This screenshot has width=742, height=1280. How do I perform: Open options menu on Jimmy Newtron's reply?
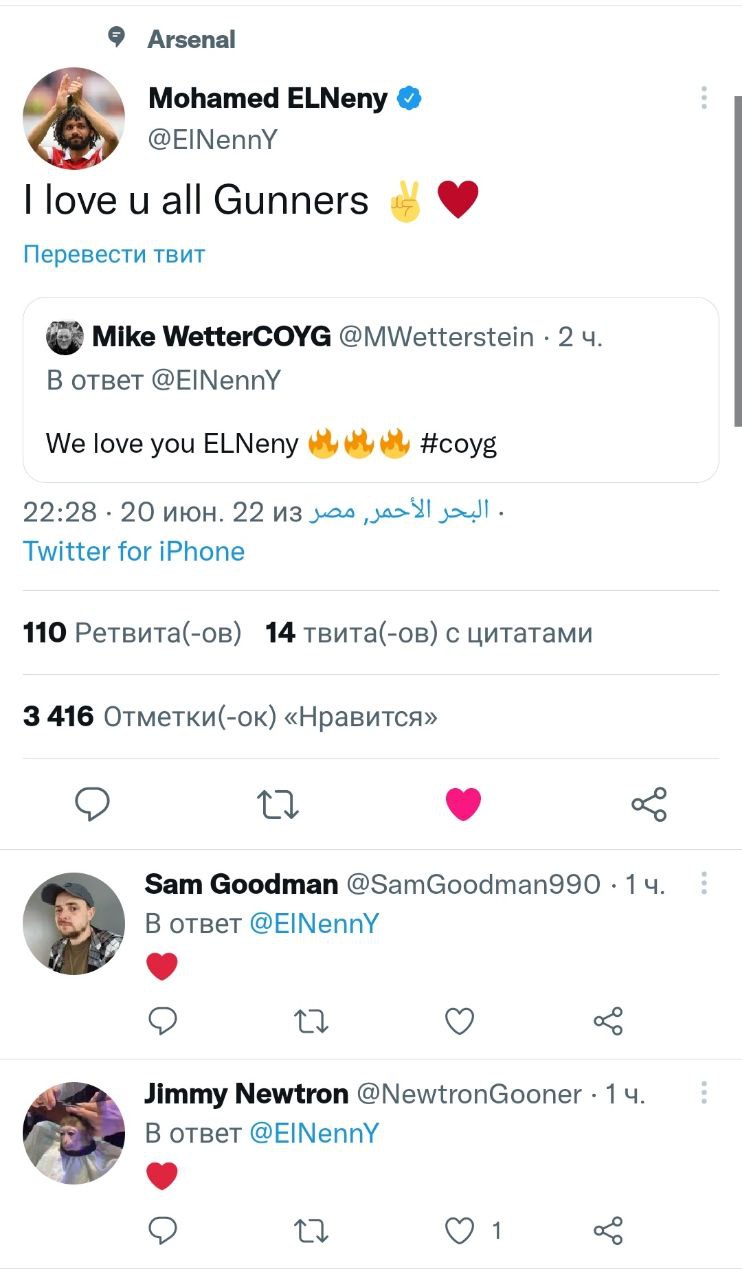point(704,1093)
